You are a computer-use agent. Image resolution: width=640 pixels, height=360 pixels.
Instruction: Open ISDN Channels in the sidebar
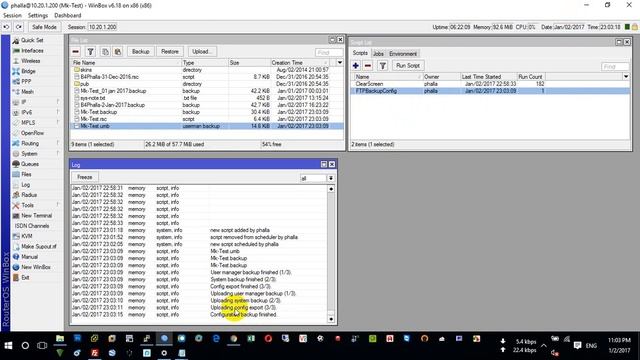pos(32,226)
